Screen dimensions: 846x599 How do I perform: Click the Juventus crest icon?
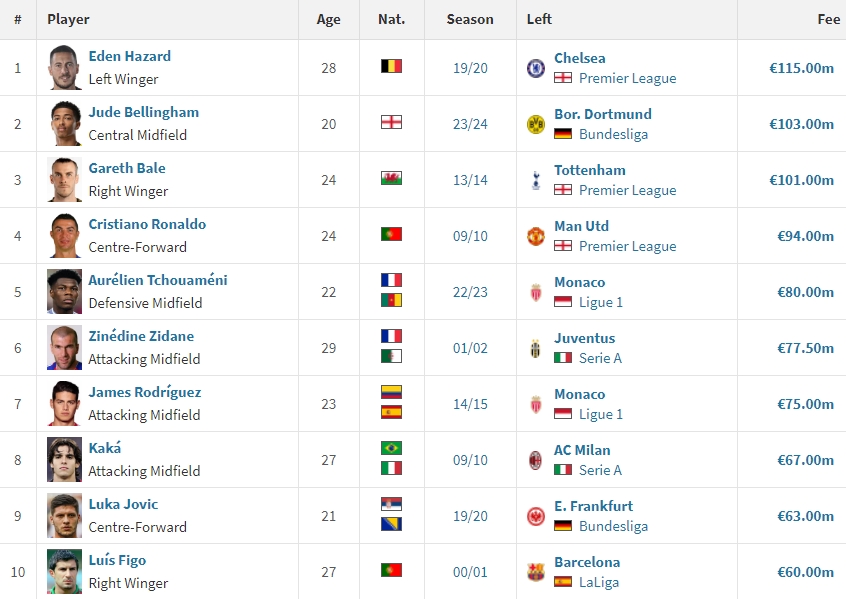(x=535, y=348)
